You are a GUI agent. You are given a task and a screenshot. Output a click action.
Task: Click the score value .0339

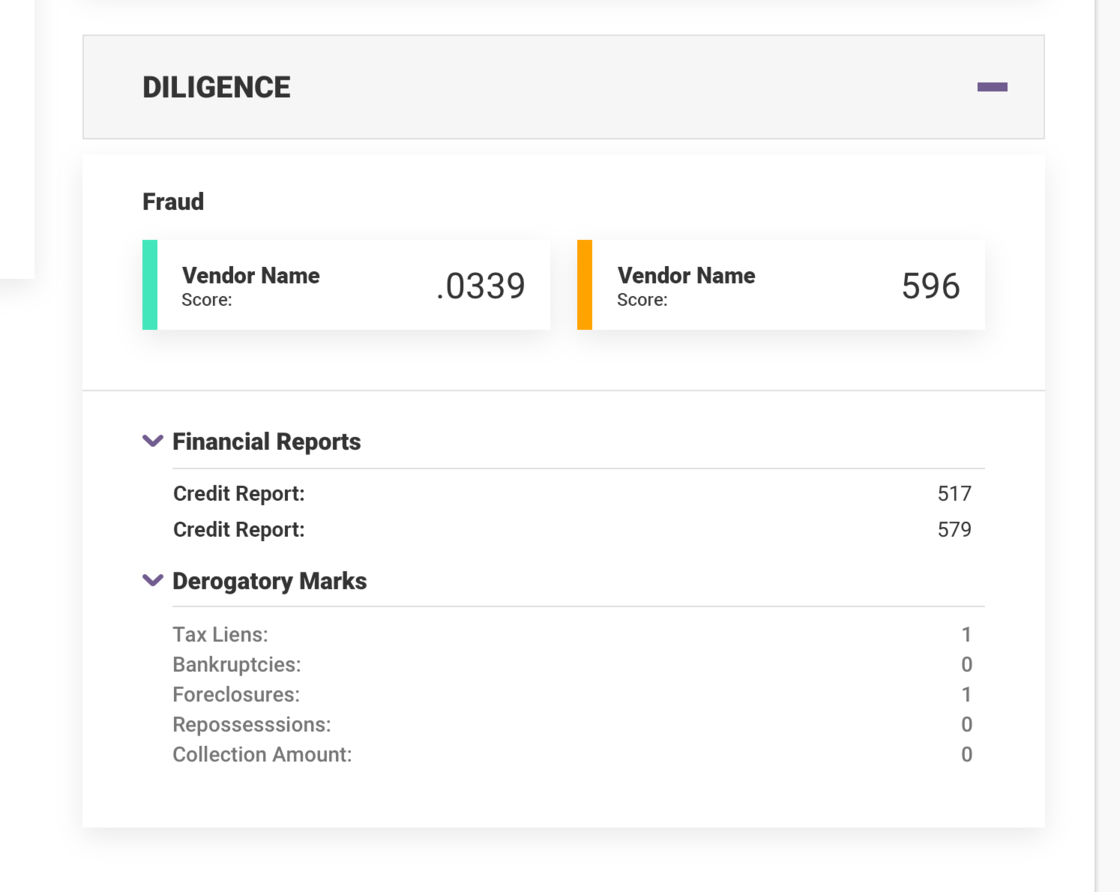pyautogui.click(x=479, y=286)
